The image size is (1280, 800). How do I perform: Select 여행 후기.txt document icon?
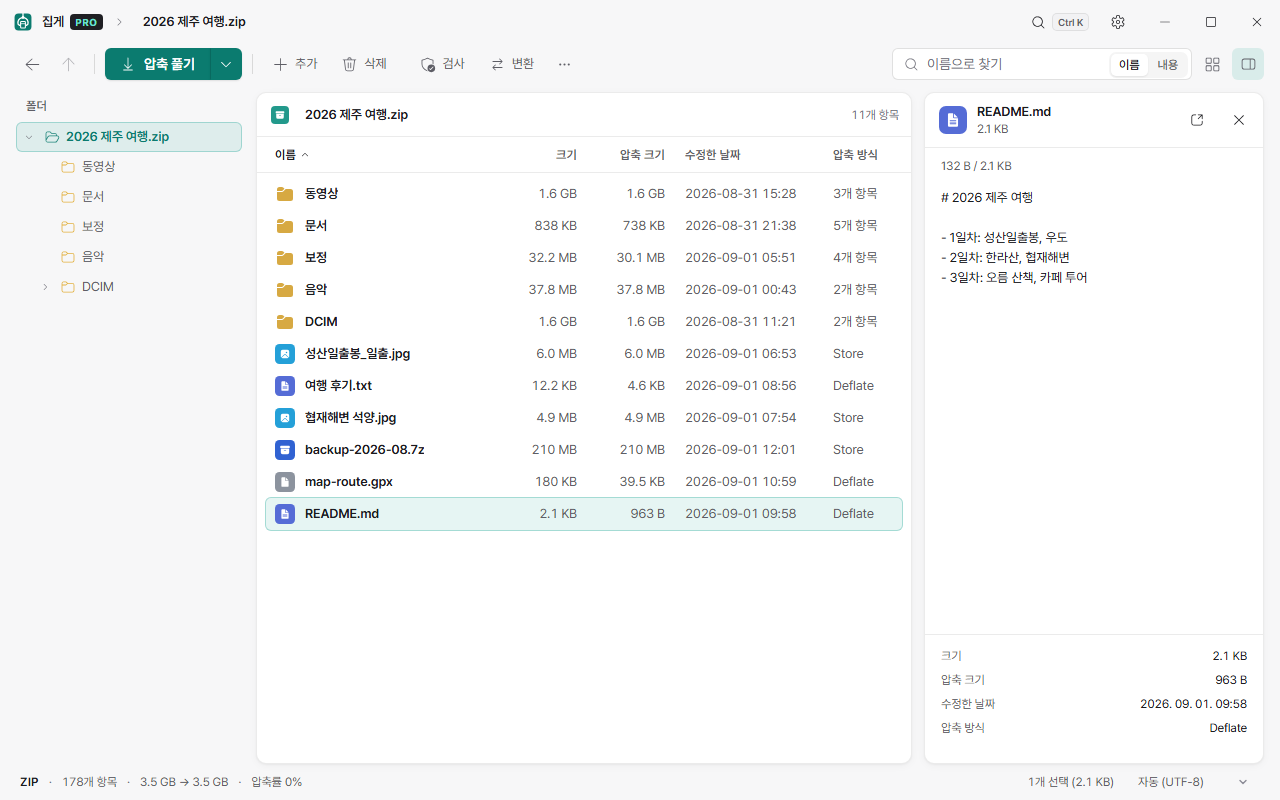[x=285, y=386]
